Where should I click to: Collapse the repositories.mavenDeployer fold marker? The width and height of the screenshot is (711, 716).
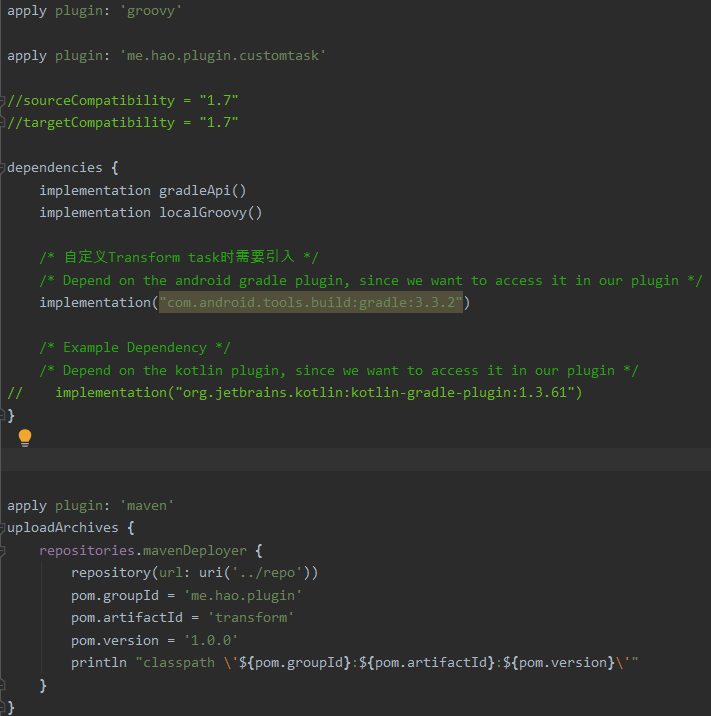coord(2,551)
